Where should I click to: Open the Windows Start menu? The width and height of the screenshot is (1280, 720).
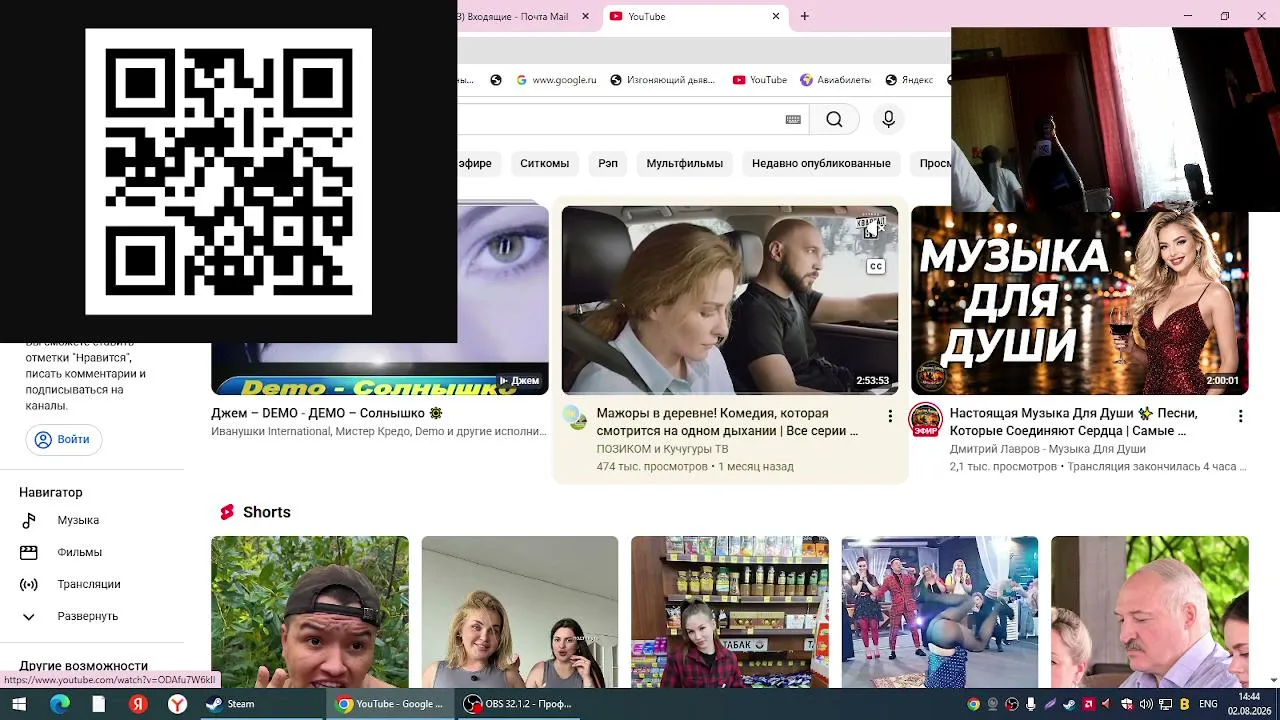[19, 704]
